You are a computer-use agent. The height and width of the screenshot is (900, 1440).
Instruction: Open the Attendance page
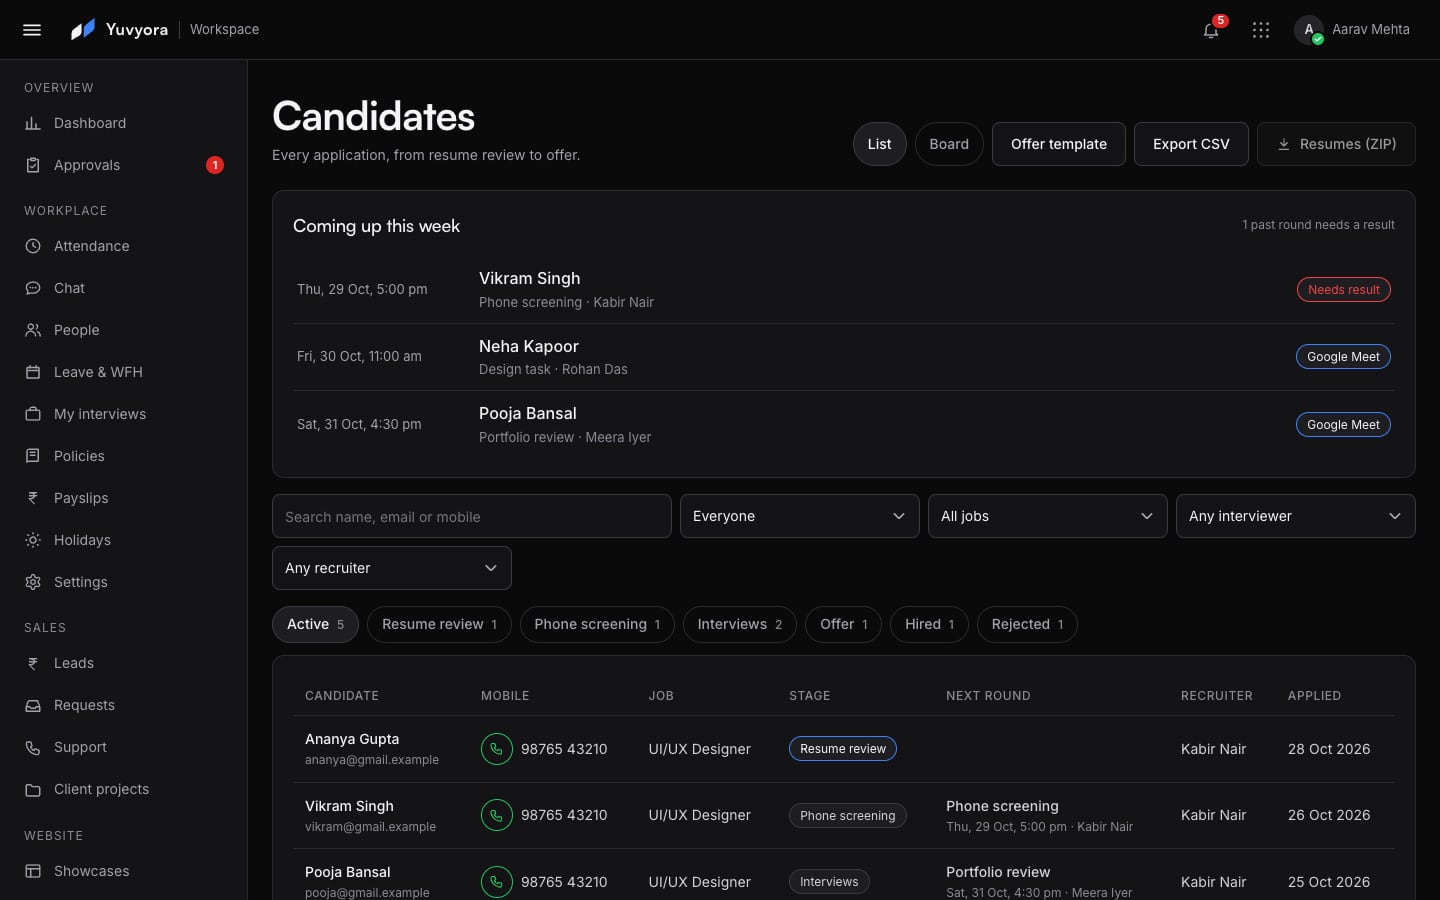(124, 246)
